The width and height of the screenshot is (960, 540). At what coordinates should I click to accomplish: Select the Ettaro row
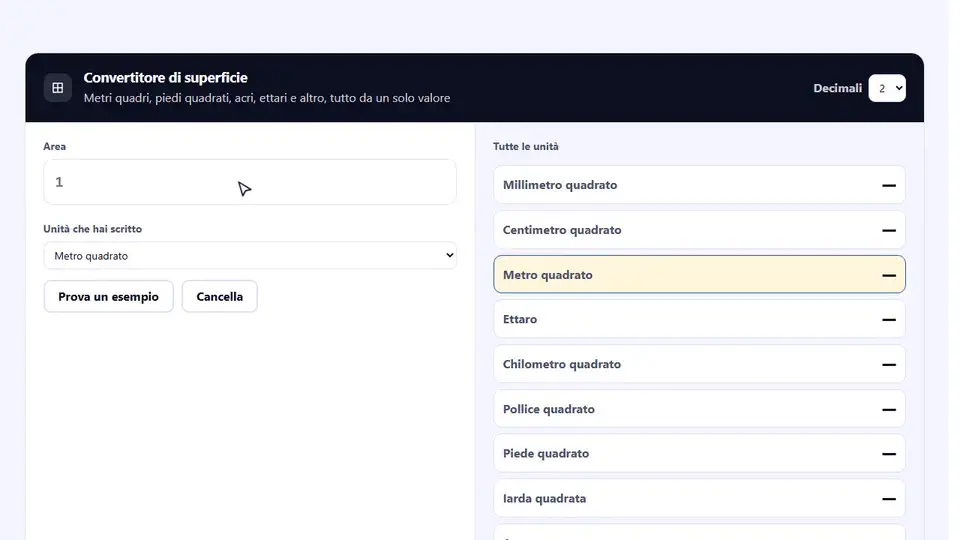click(699, 319)
